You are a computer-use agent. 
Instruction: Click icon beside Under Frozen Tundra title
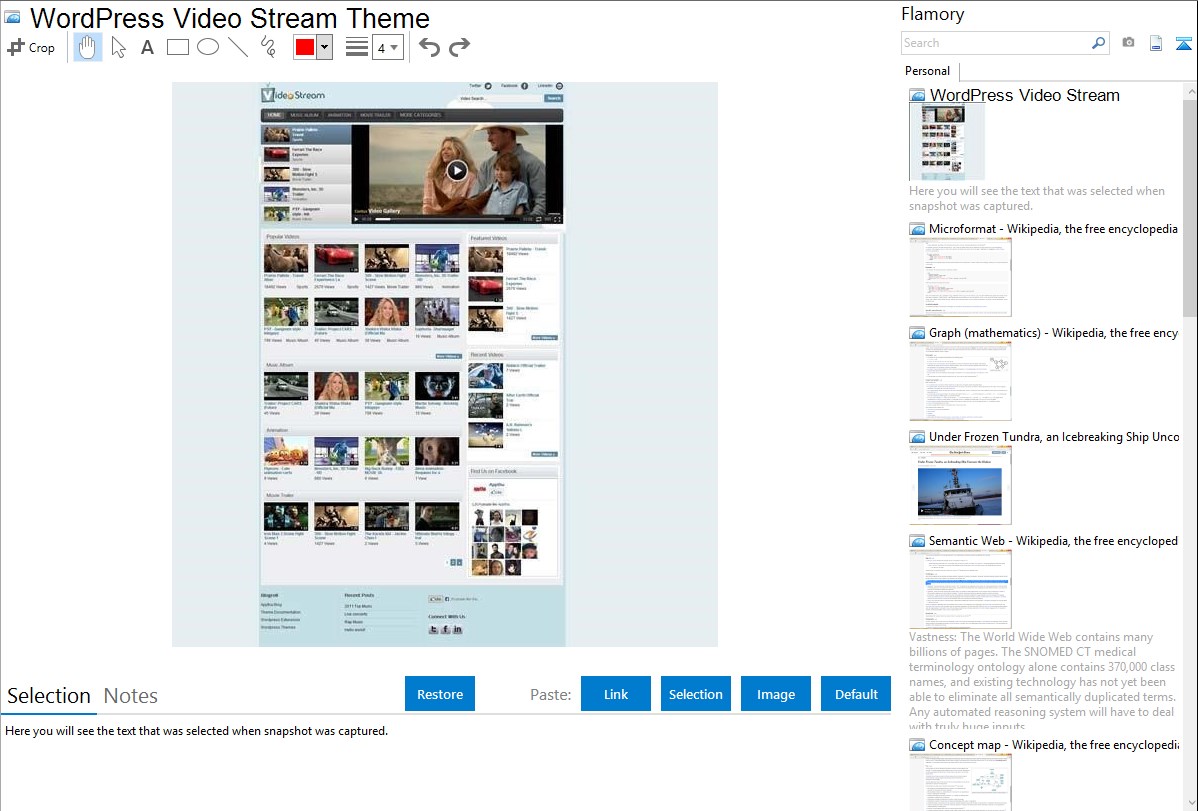[x=917, y=437]
